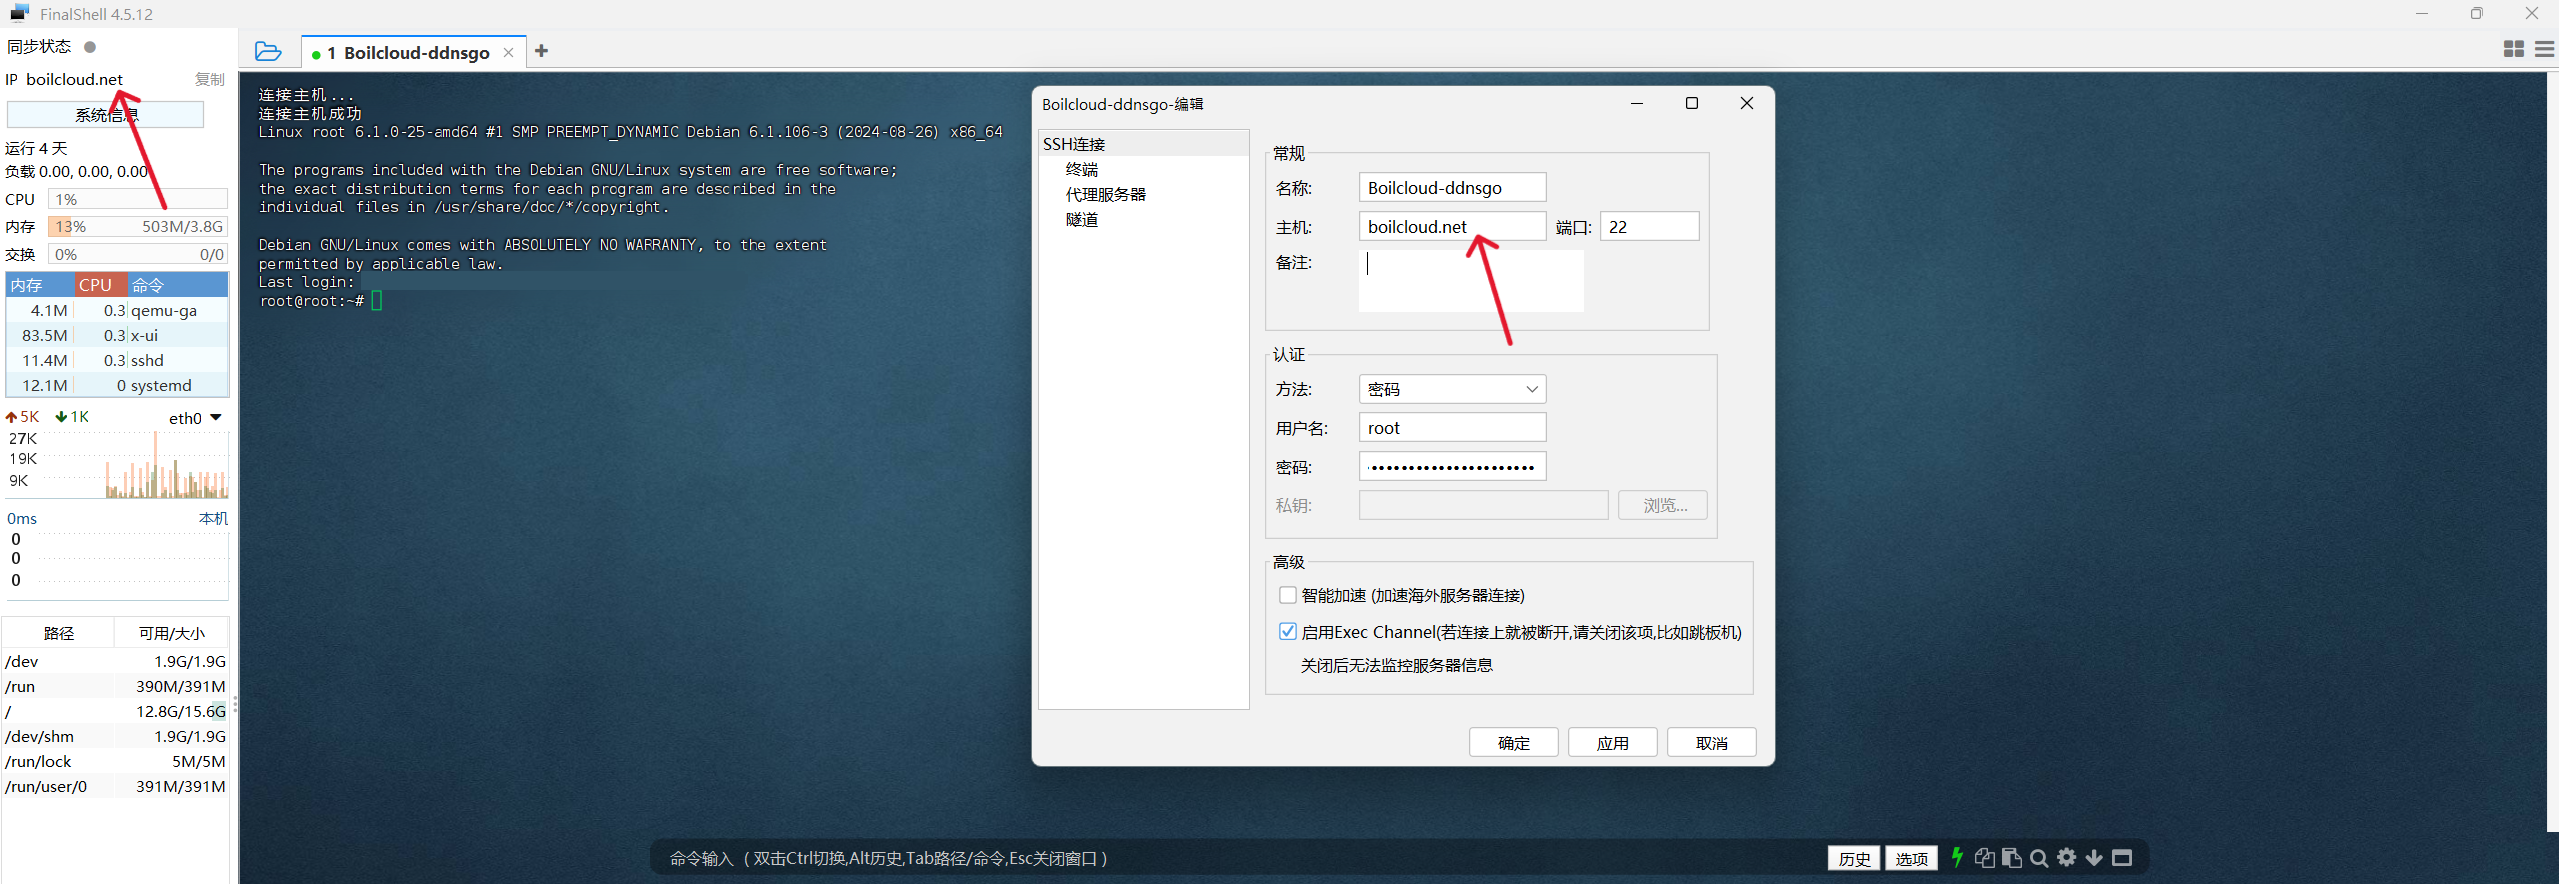2559x884 pixels.
Task: Close the Boilcloud-ddnsgo session tab
Action: 508,53
